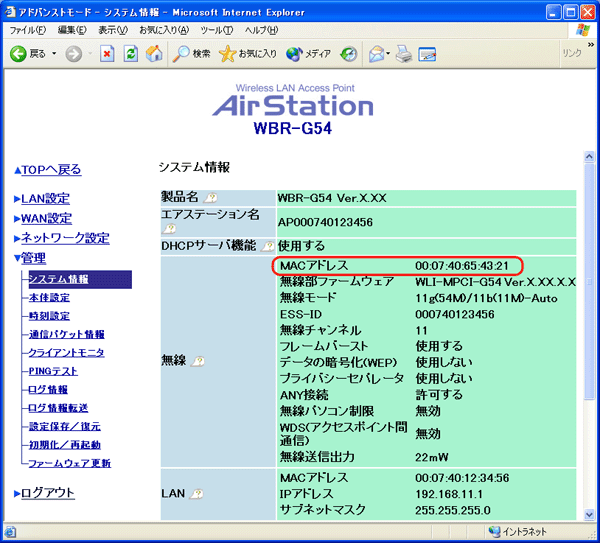Click the help icon beside 無線

click(x=197, y=361)
